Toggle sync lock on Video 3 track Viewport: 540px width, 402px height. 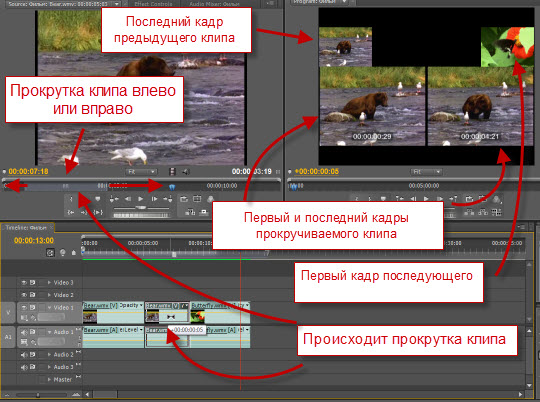pos(33,282)
